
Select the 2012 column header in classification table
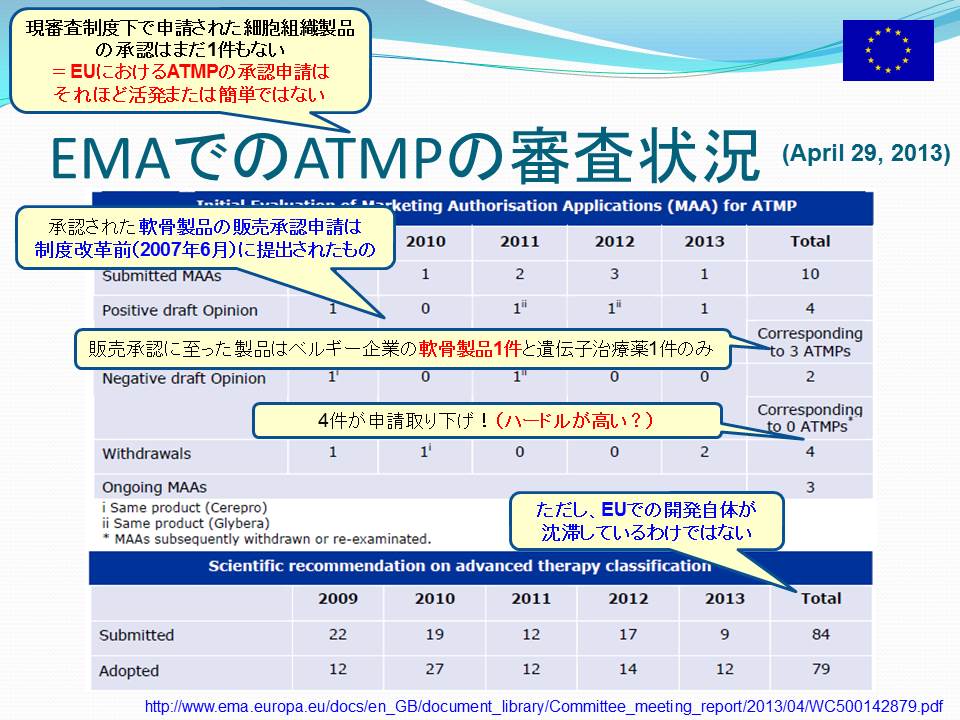click(x=628, y=598)
